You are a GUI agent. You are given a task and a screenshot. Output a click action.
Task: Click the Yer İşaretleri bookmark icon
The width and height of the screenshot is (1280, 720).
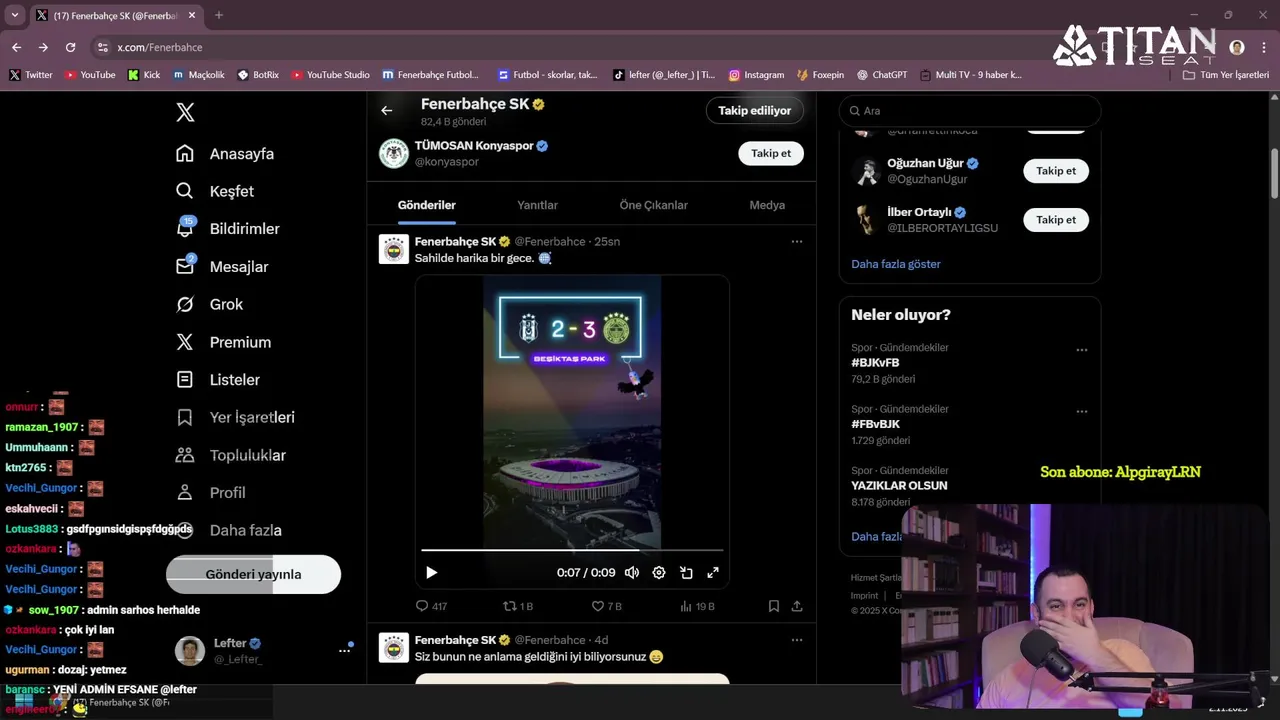(x=185, y=417)
